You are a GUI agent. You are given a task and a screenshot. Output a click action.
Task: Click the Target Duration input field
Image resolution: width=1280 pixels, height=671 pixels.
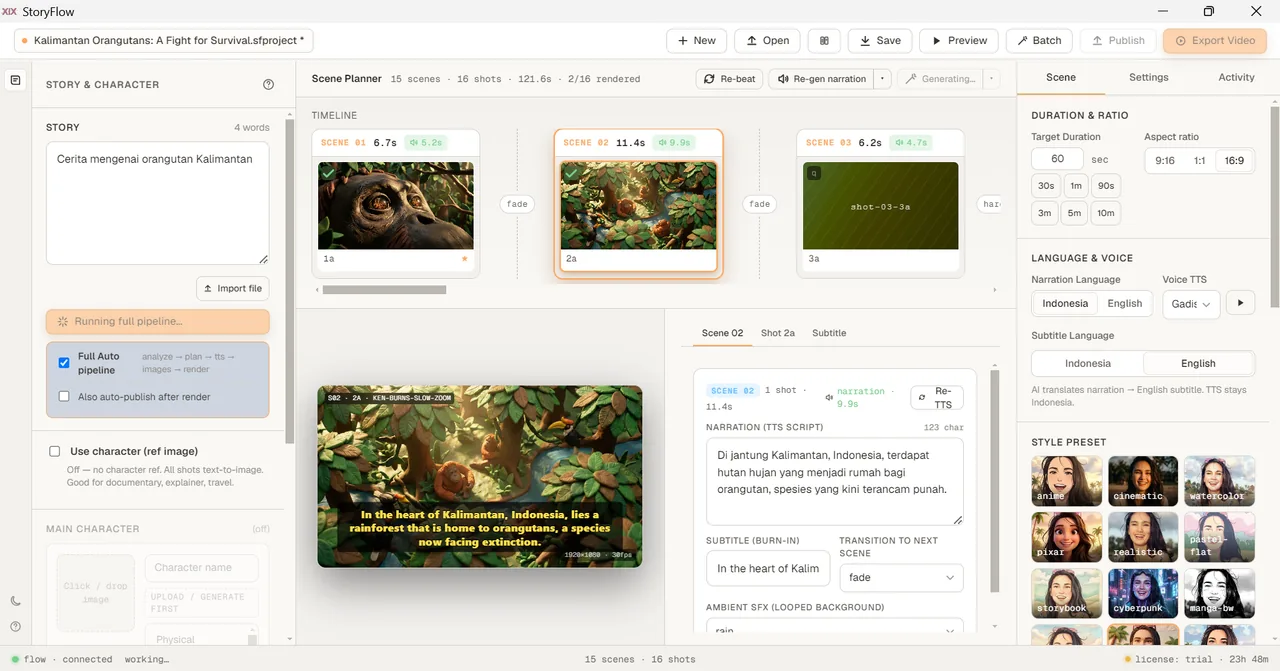[x=1057, y=159]
